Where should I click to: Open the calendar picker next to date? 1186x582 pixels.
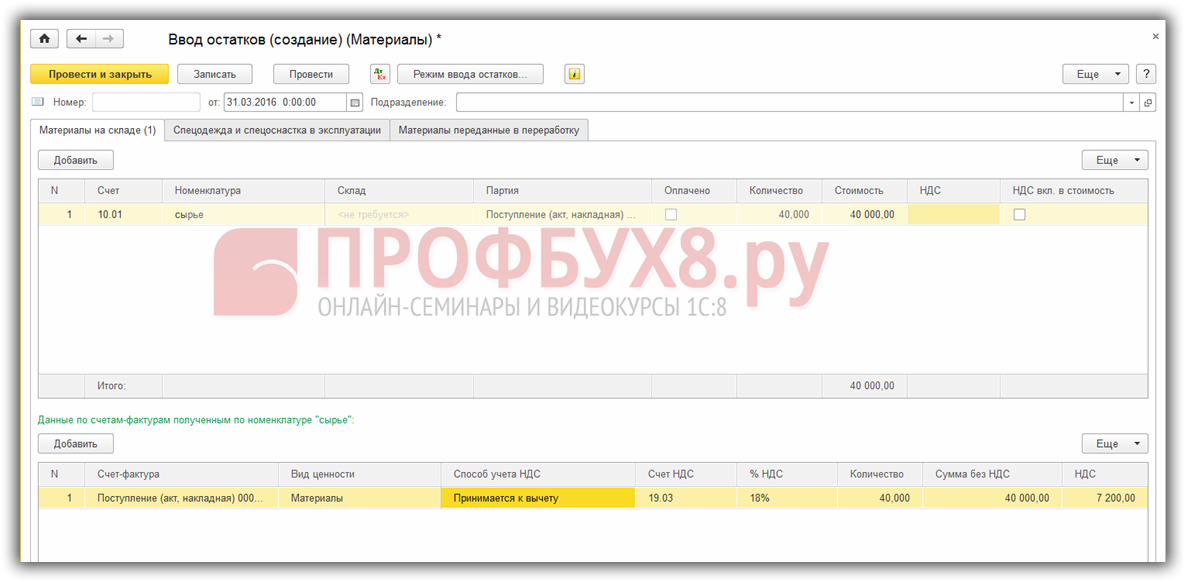(x=354, y=102)
